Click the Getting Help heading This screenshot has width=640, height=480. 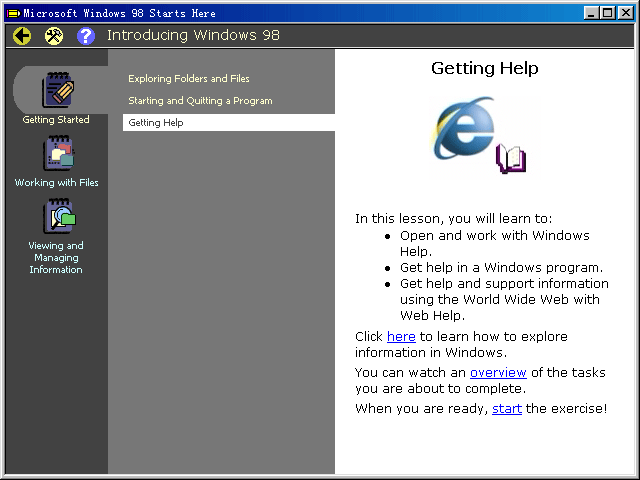[484, 68]
